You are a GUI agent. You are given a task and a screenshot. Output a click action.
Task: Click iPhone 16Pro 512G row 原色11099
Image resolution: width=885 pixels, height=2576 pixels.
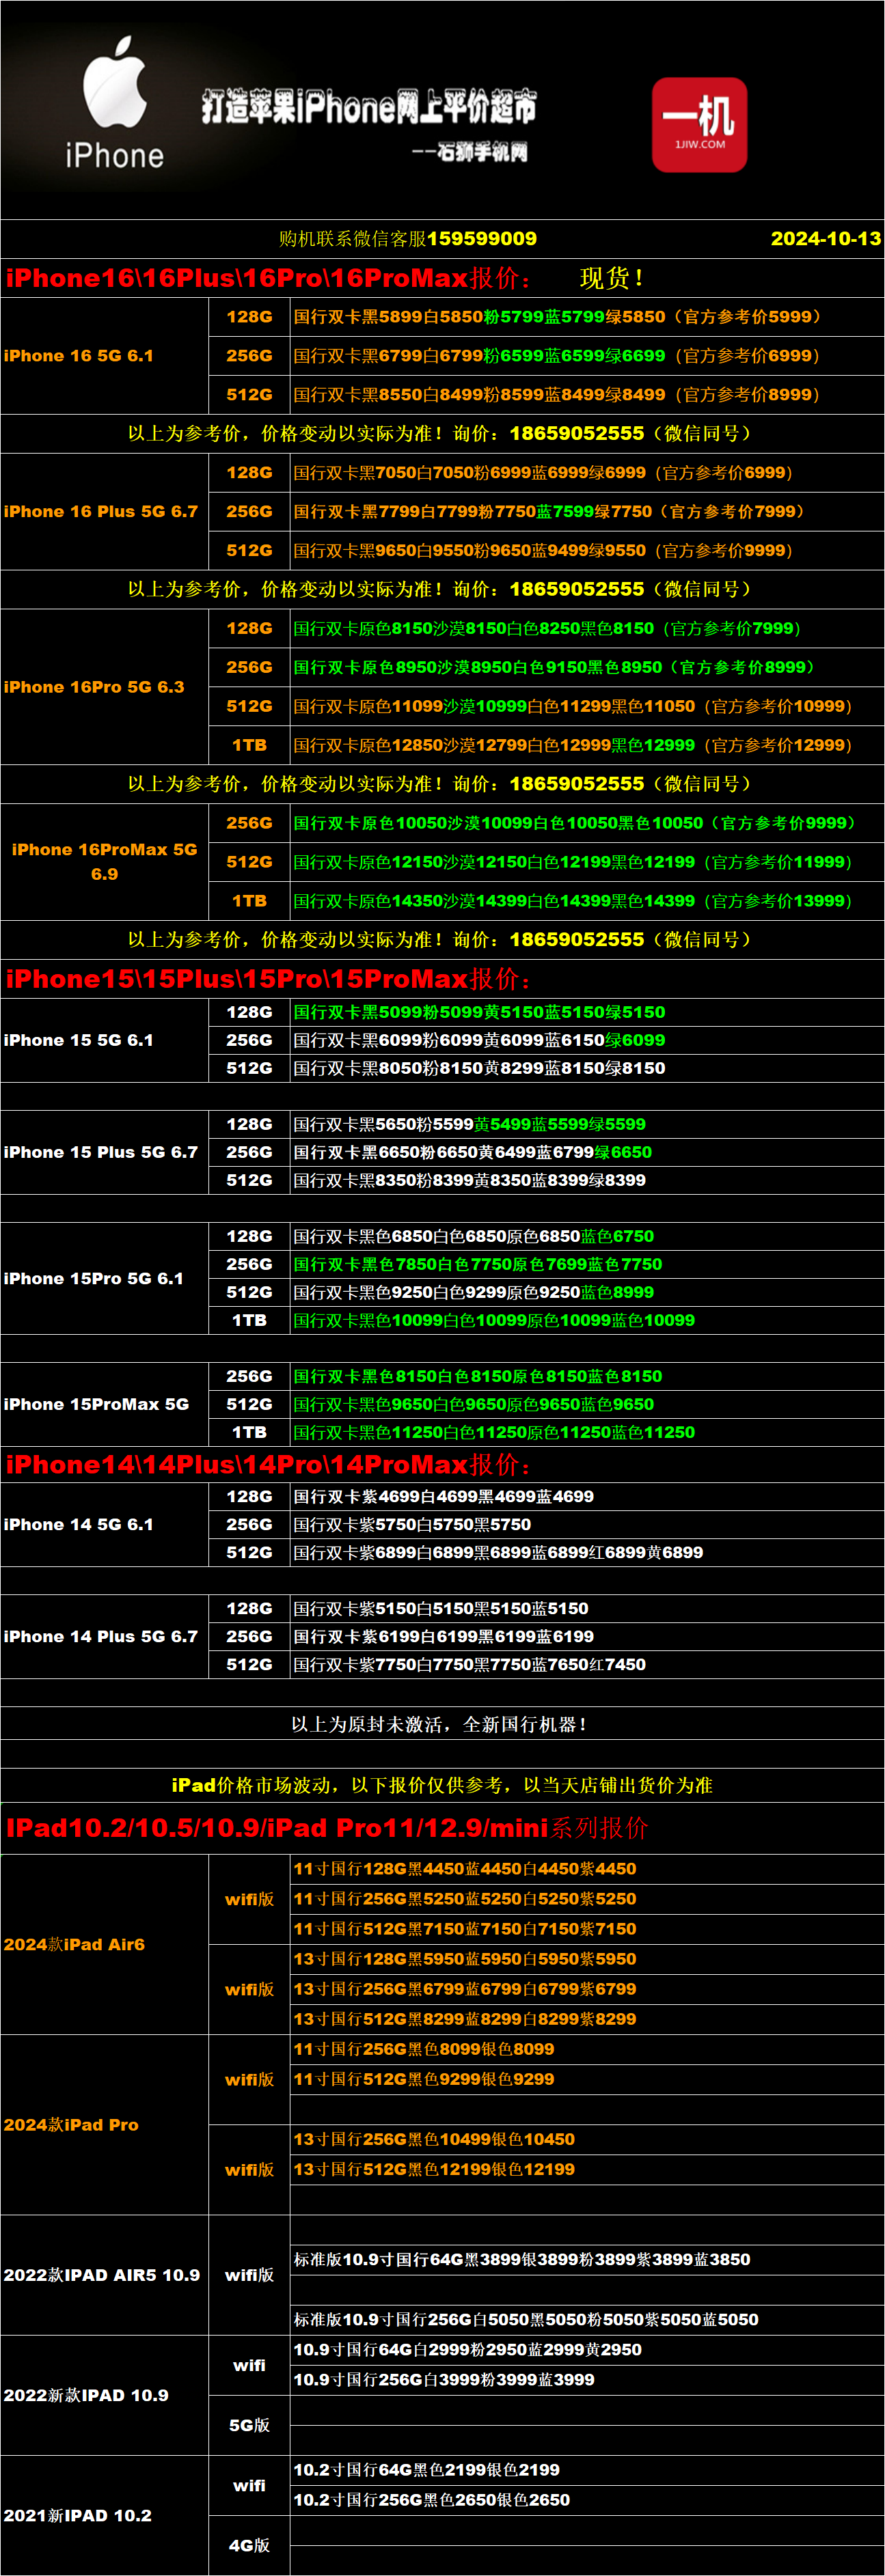pyautogui.click(x=587, y=707)
